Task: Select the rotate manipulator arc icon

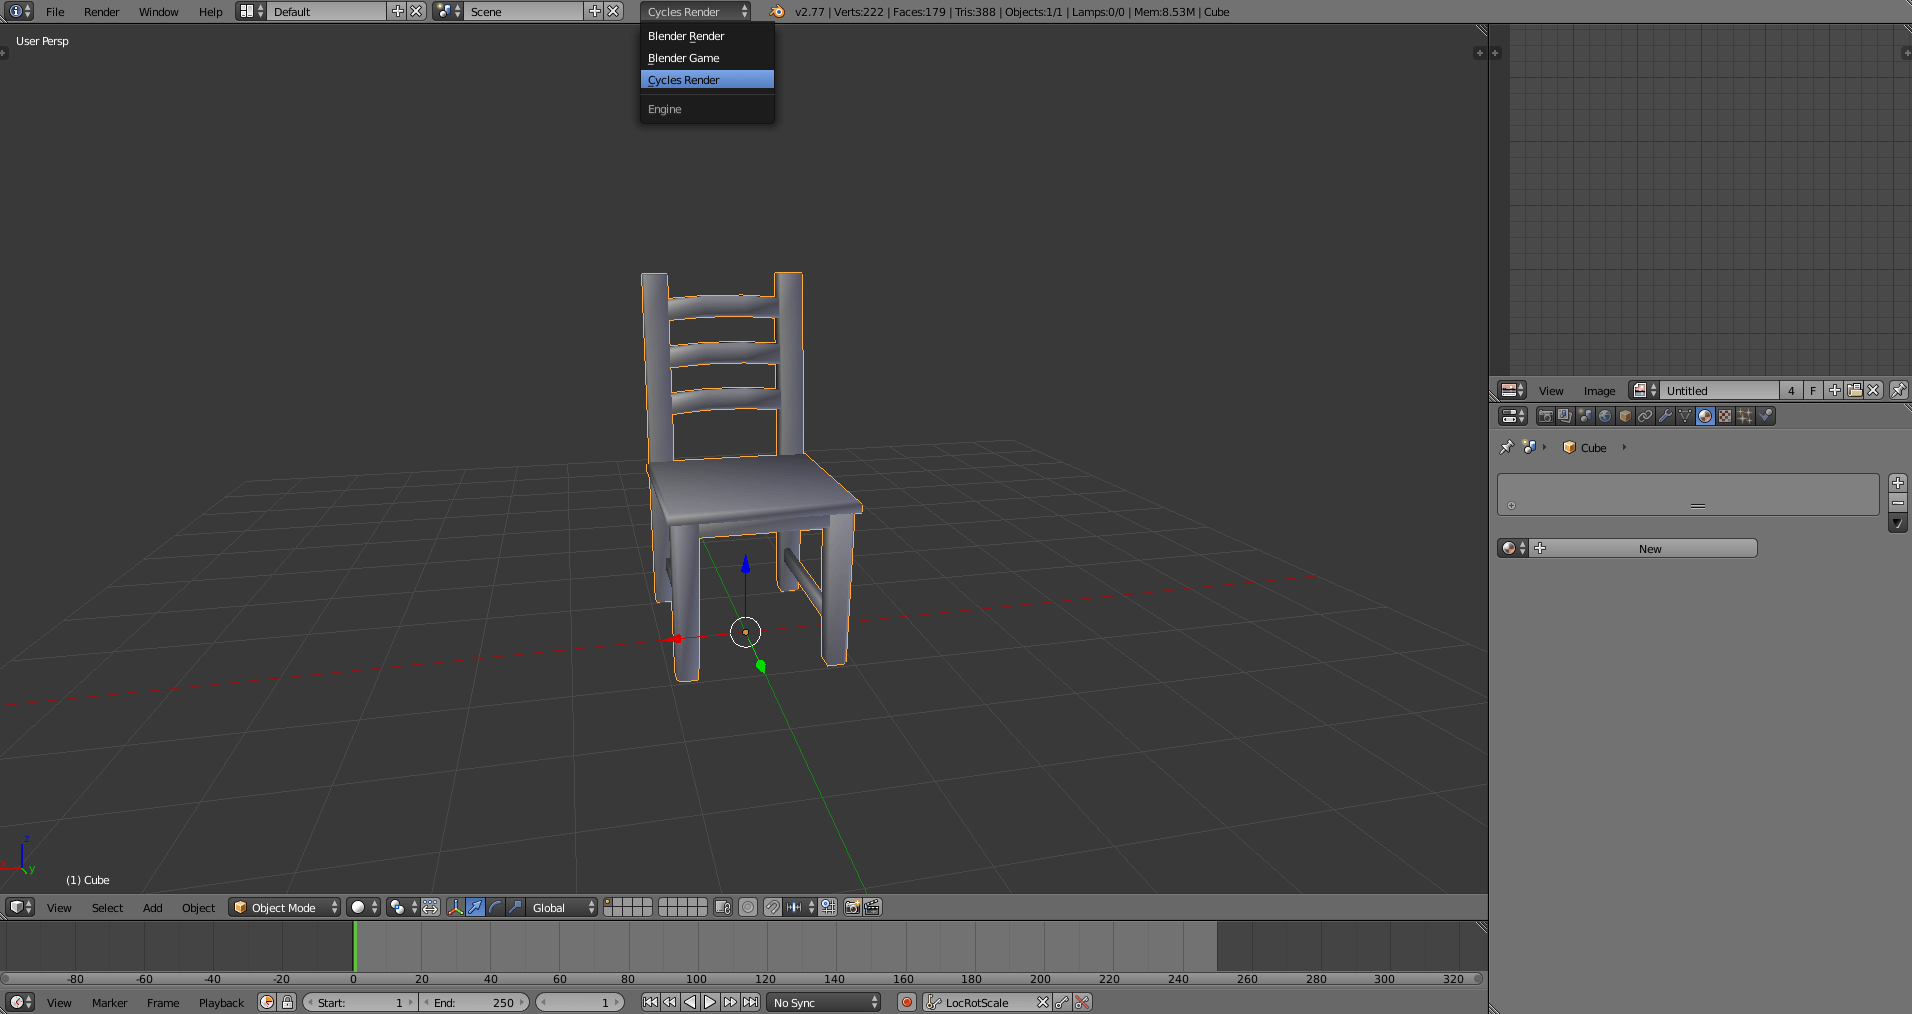Action: click(495, 907)
